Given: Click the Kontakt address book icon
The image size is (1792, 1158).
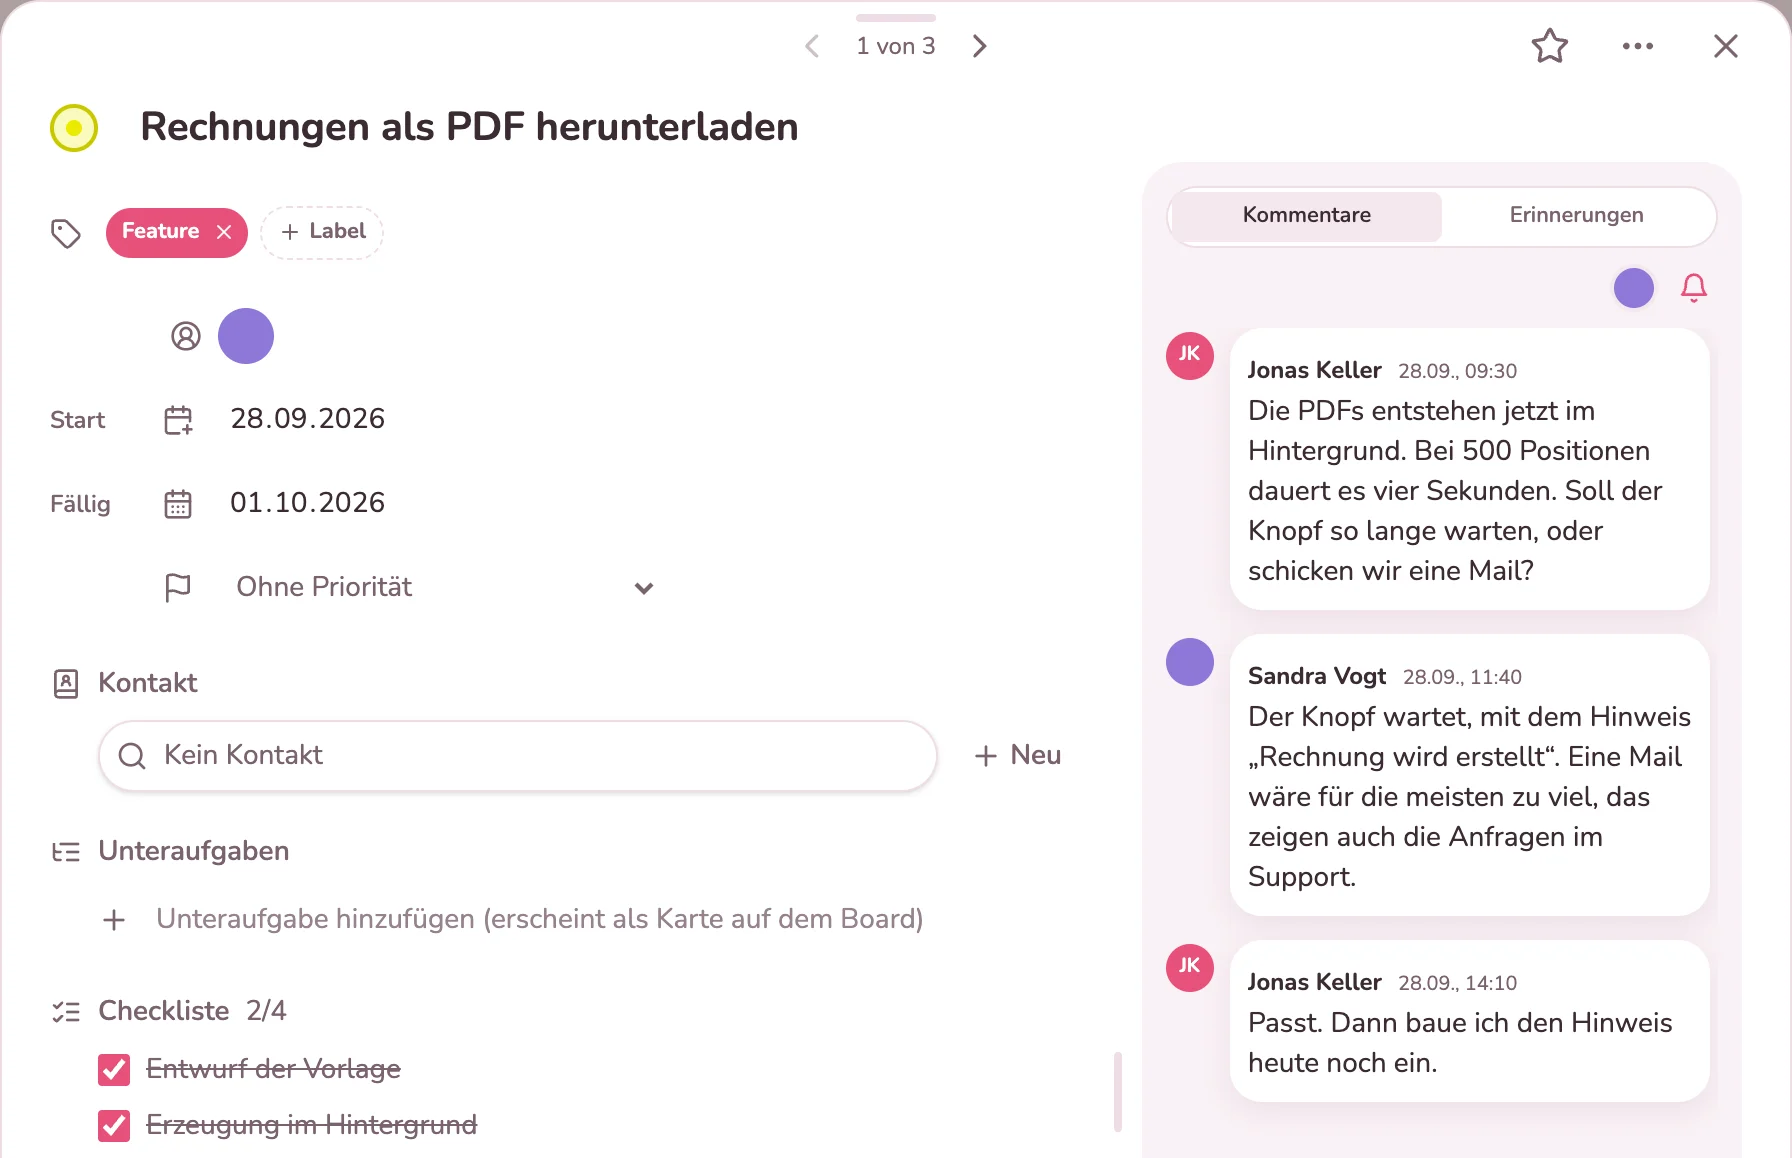Looking at the screenshot, I should pos(66,684).
